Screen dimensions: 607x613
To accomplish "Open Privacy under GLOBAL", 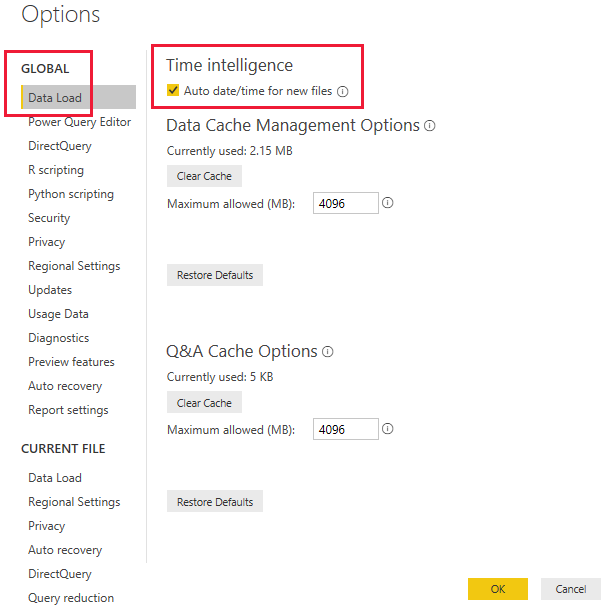I will coord(47,242).
